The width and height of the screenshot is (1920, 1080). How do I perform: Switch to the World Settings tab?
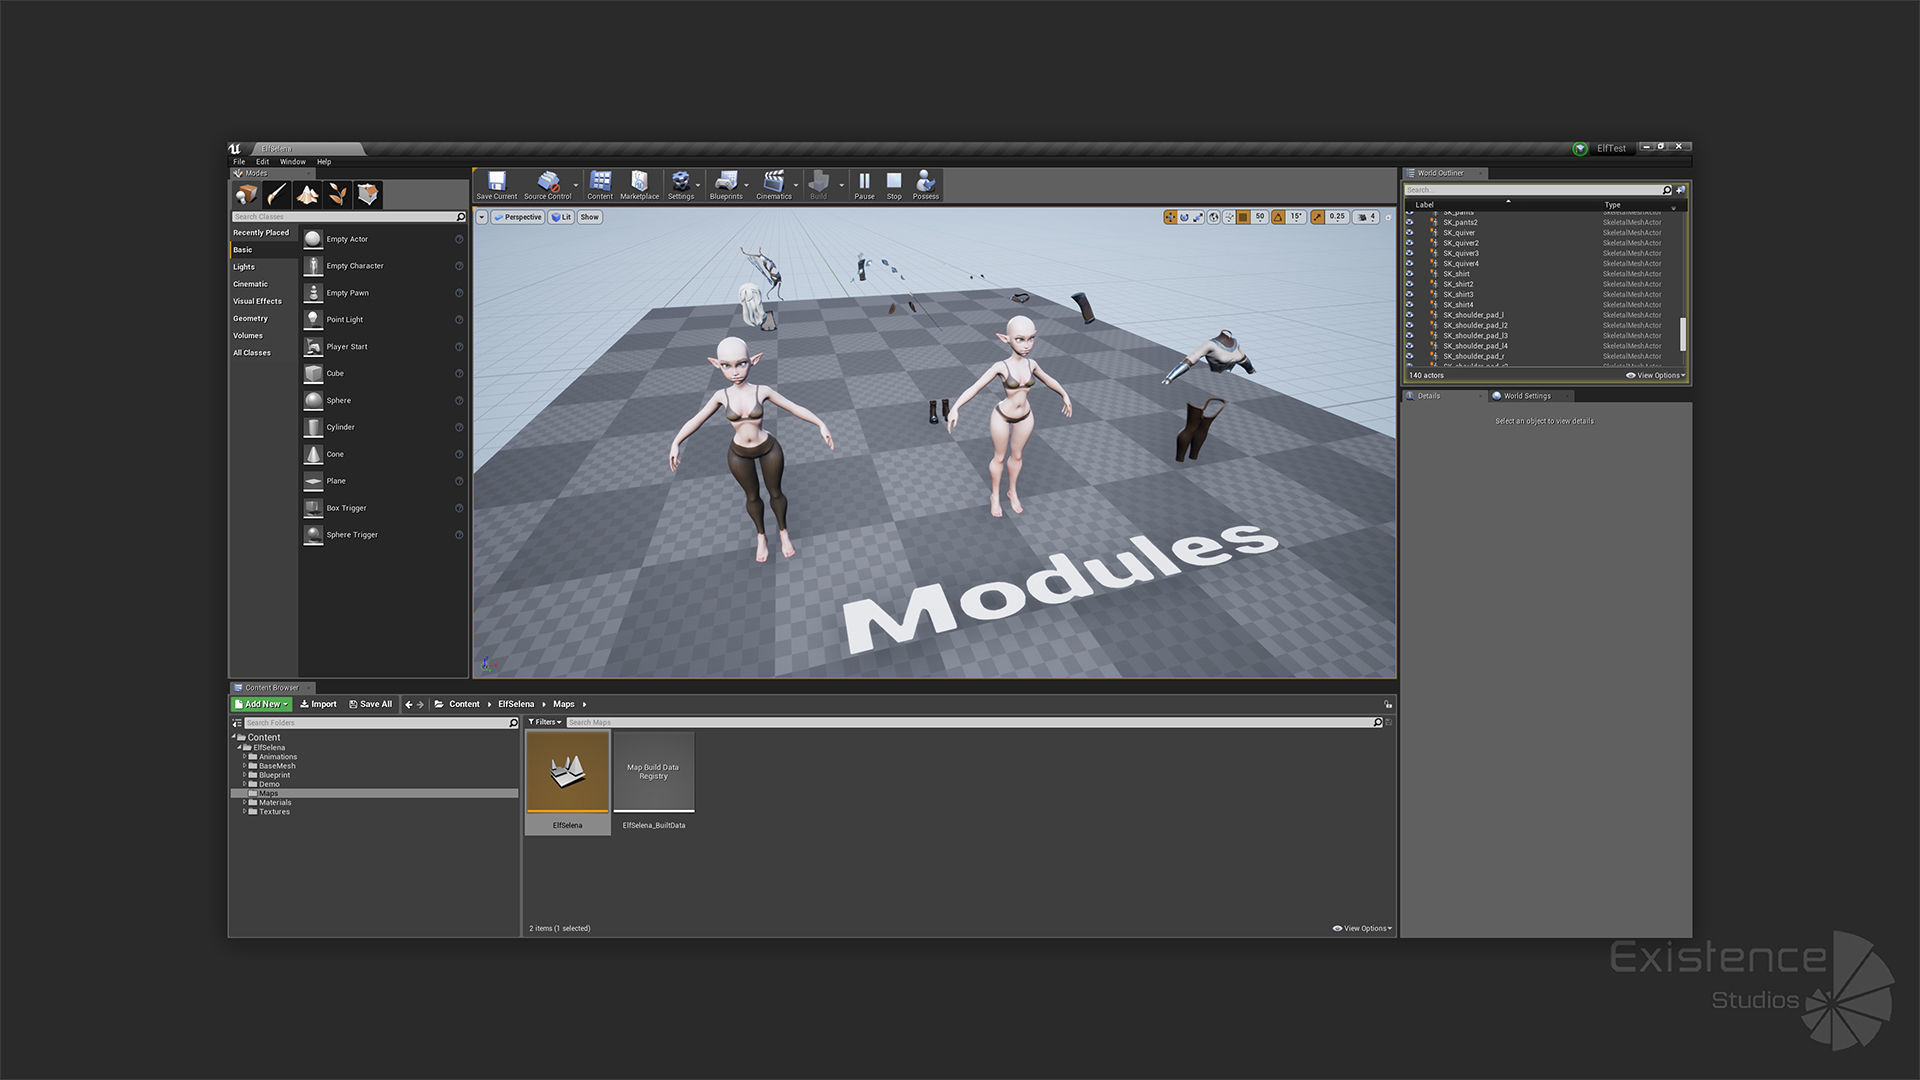pos(1526,396)
